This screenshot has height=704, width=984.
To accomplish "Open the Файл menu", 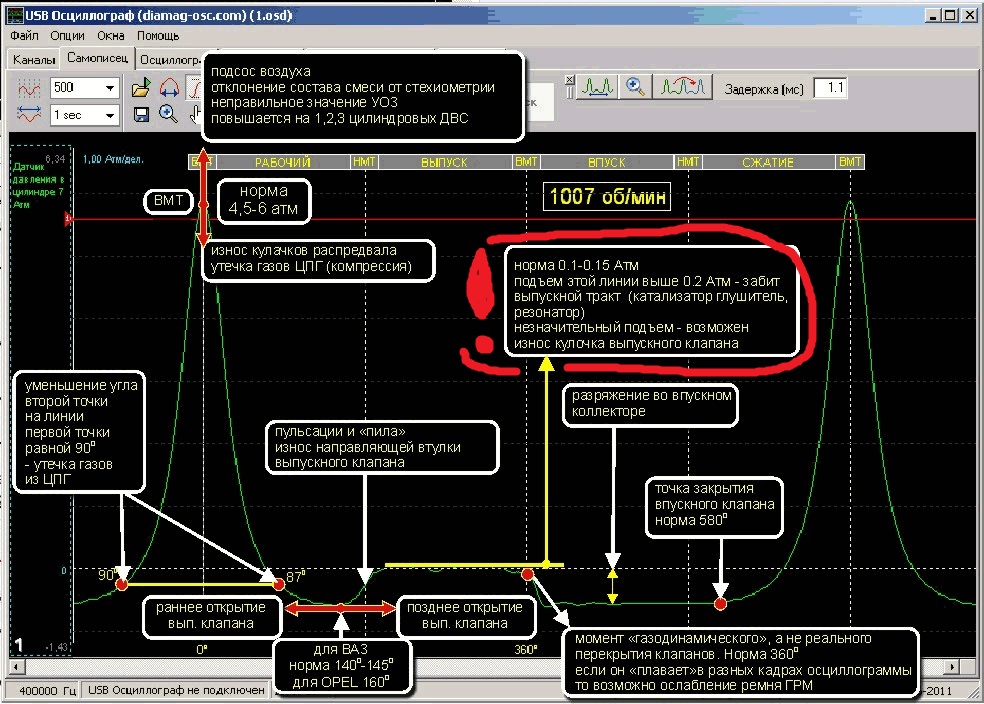I will pos(24,35).
